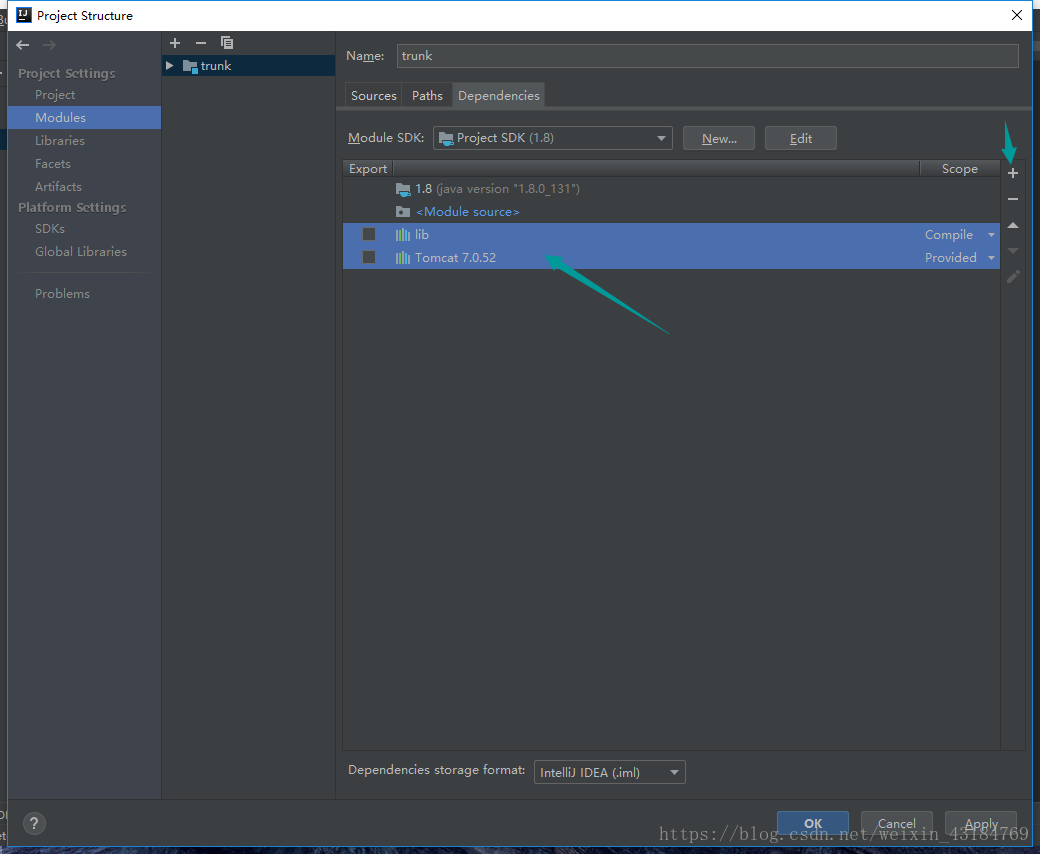Close the Project Structure dialog
1040x854 pixels.
[x=1017, y=15]
